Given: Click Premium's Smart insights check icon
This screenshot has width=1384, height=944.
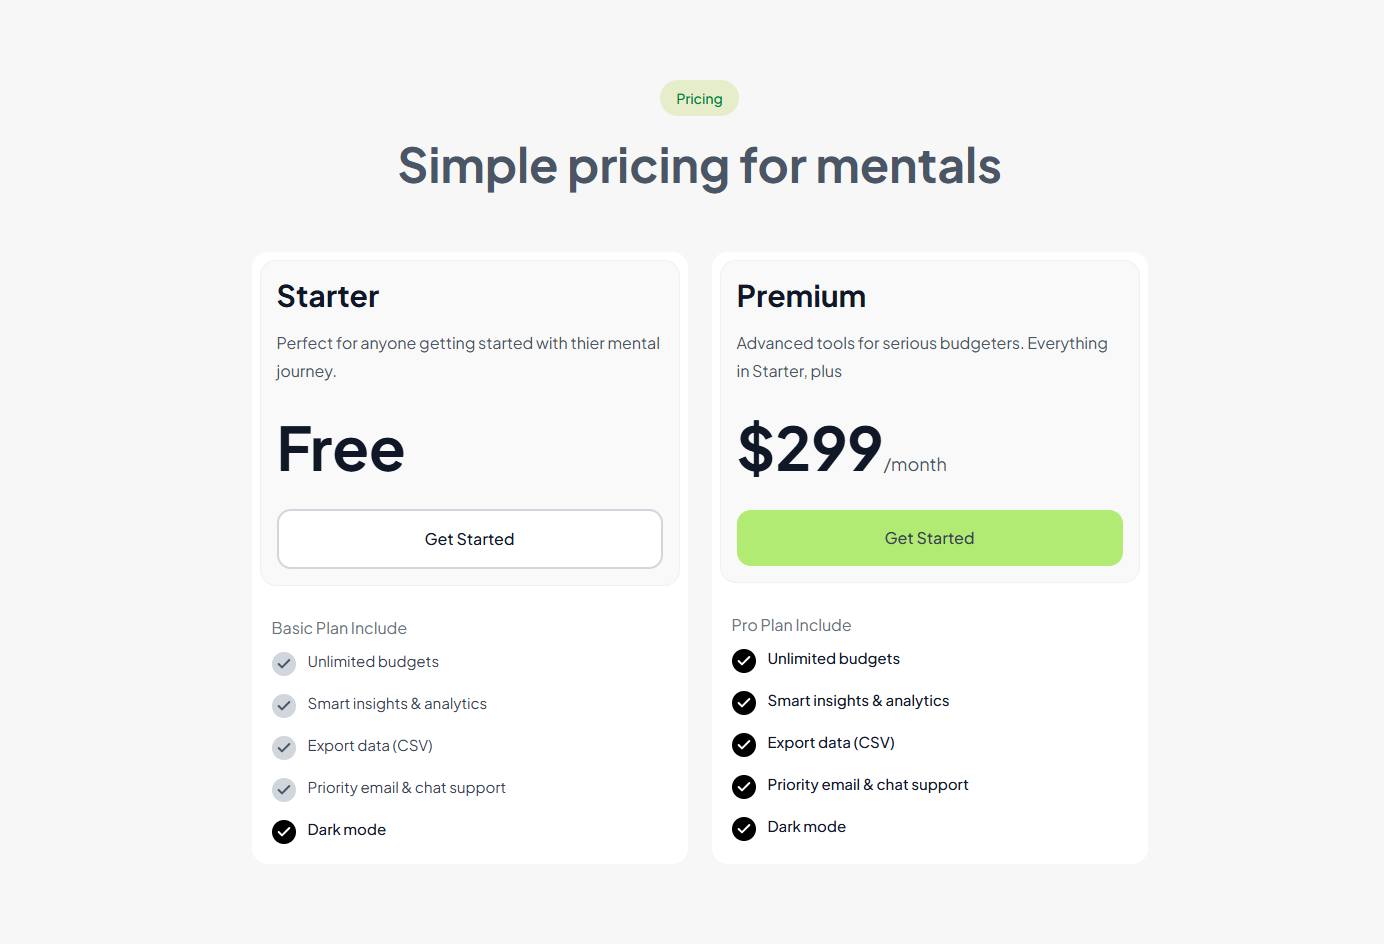Looking at the screenshot, I should [x=744, y=703].
